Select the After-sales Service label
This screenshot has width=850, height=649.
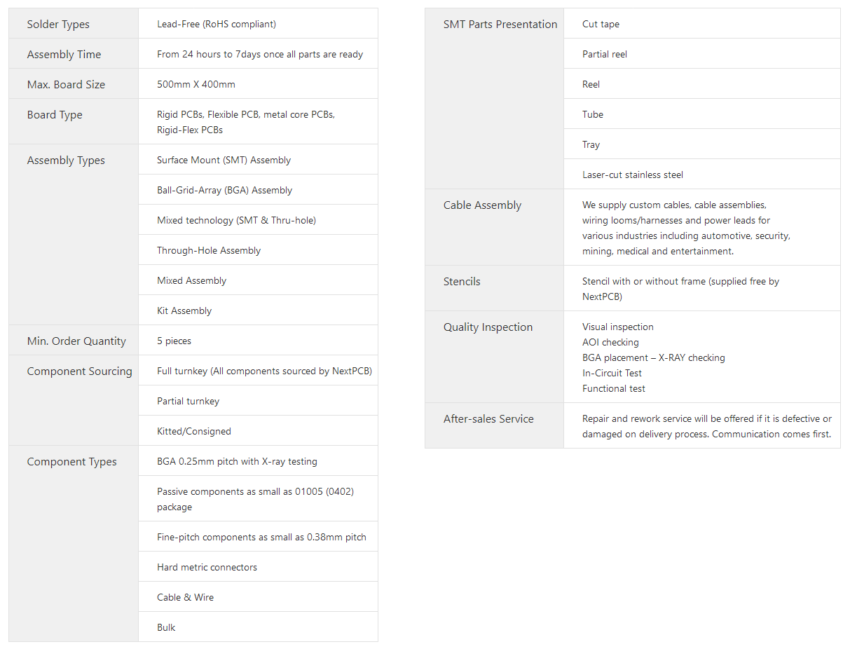pyautogui.click(x=488, y=419)
